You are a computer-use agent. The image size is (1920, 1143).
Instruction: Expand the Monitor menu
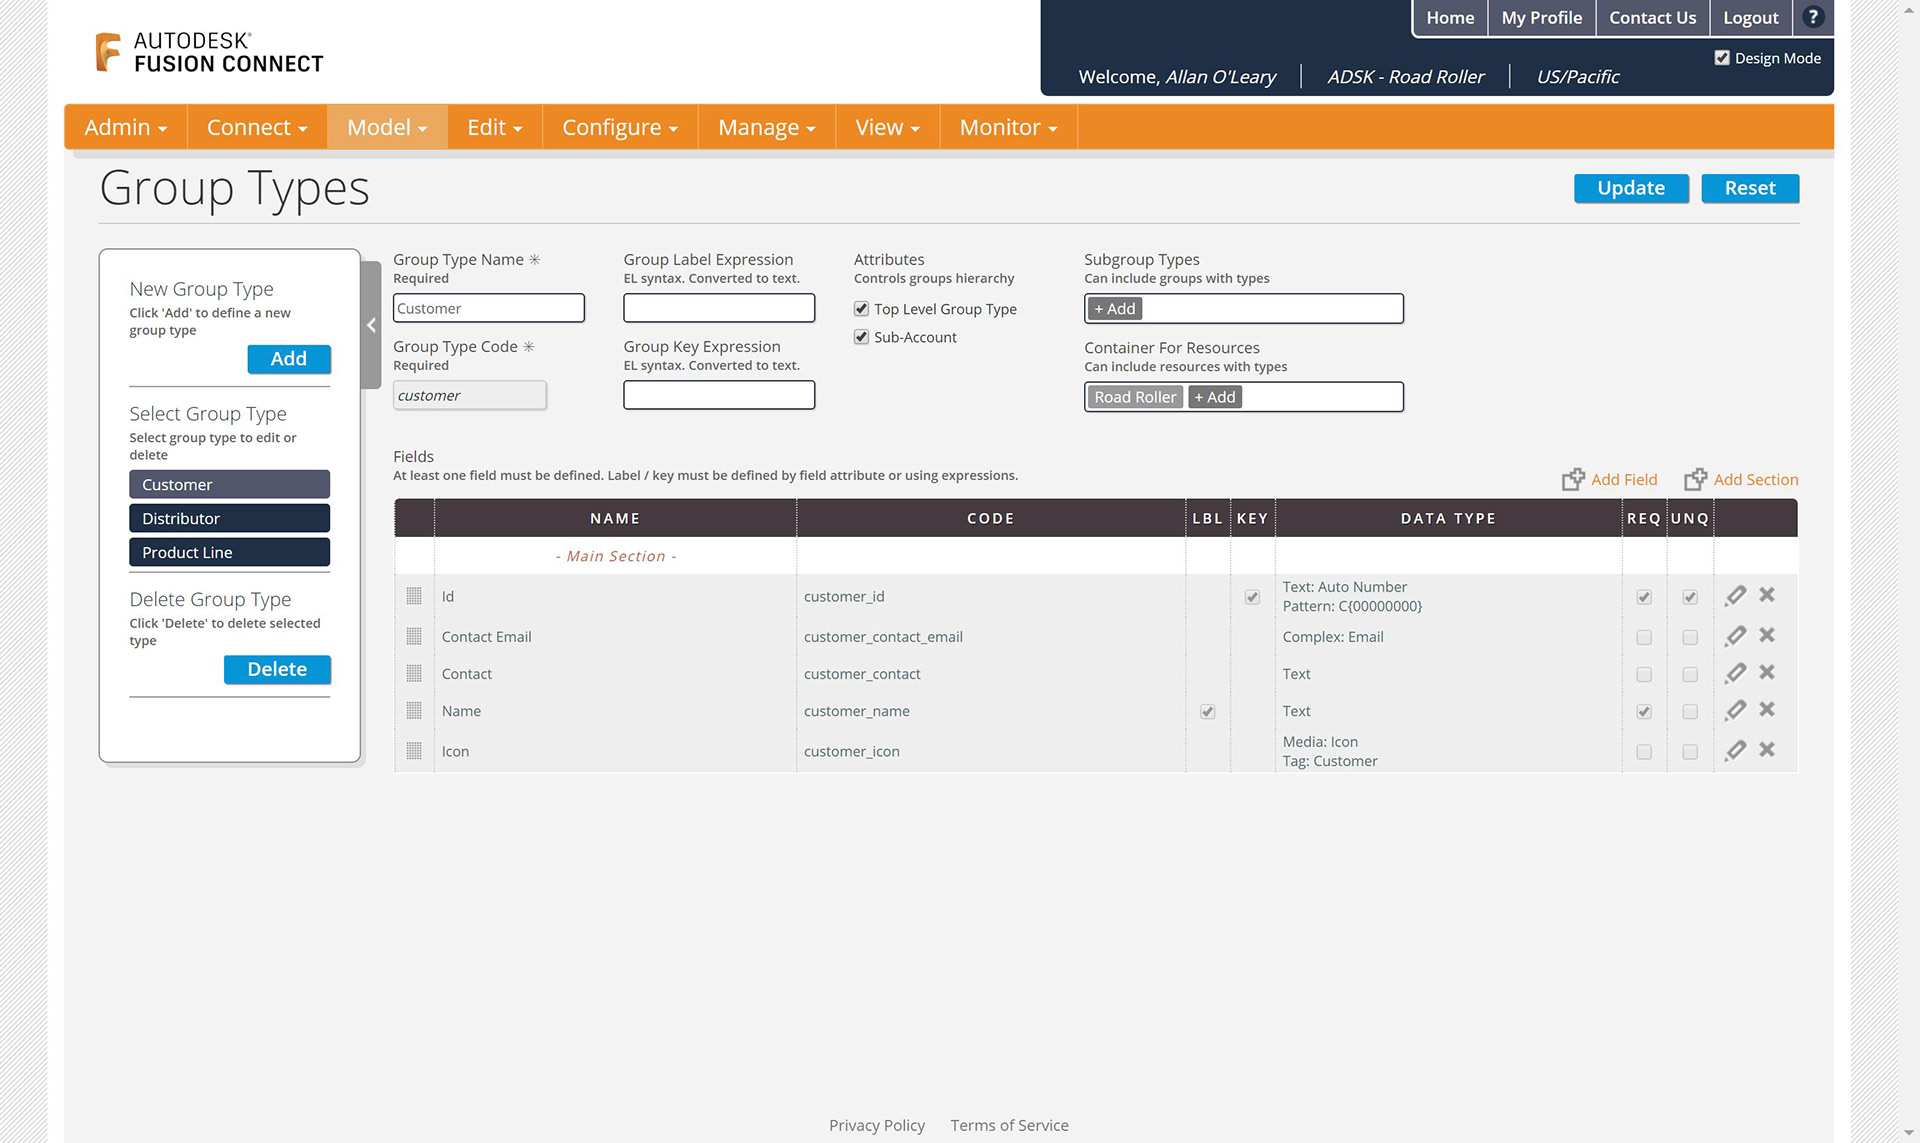1007,127
